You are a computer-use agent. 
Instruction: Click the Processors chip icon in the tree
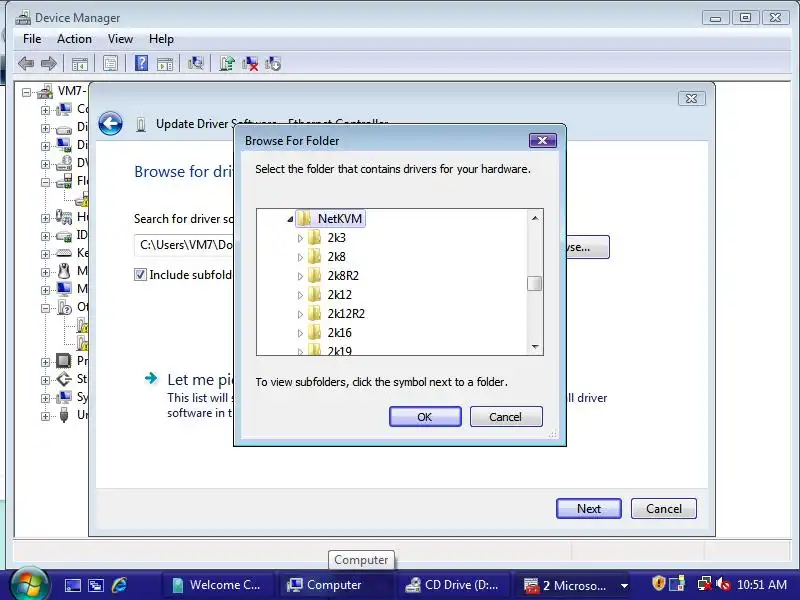pos(63,361)
